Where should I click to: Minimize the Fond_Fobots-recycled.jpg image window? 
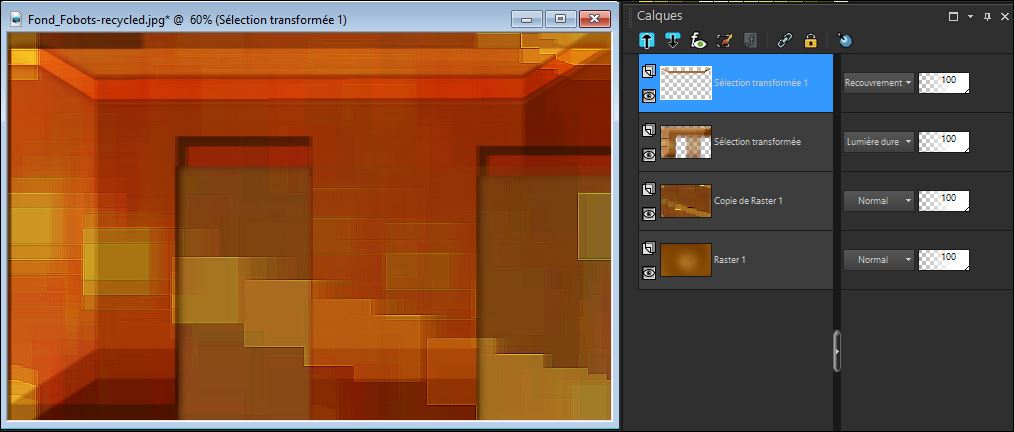[x=526, y=19]
